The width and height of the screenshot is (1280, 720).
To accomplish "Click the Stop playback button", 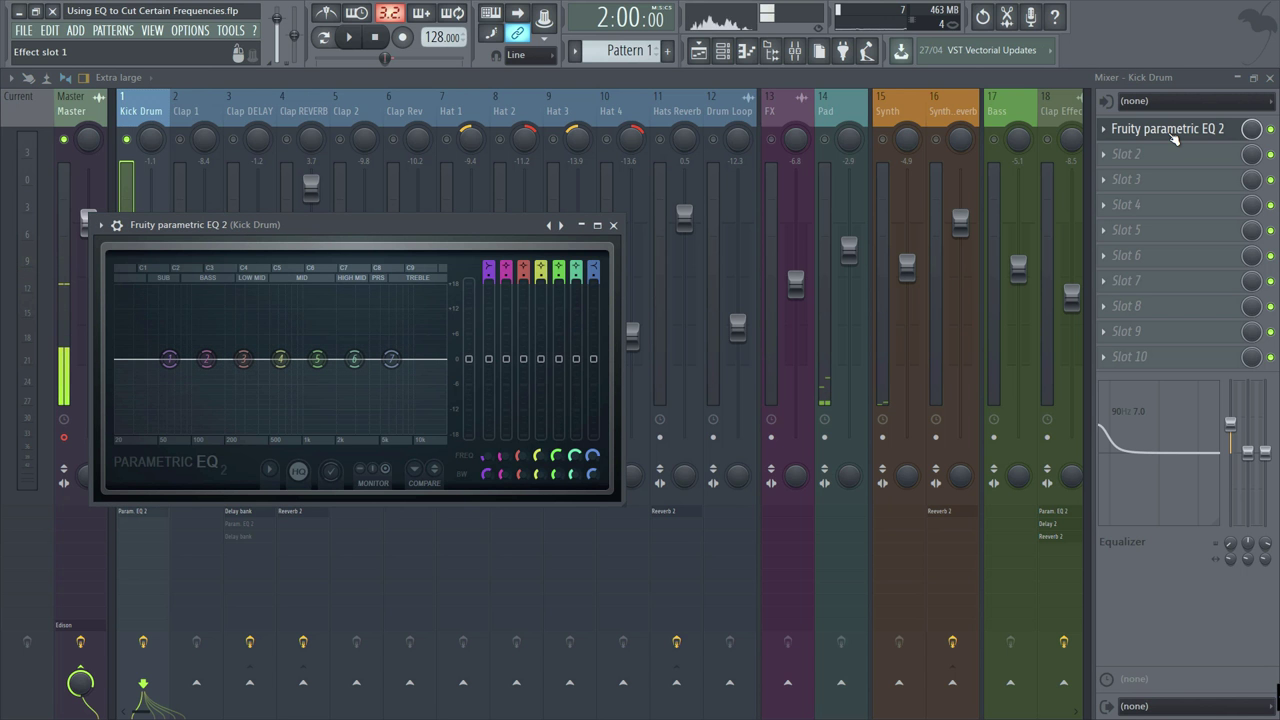I will (x=375, y=38).
